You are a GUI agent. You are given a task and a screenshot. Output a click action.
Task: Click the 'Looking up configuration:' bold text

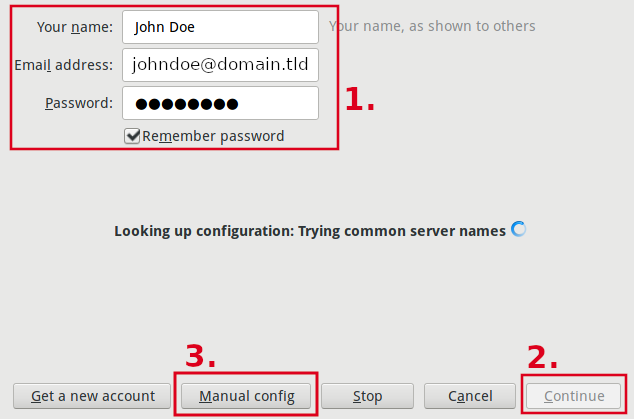[204, 231]
